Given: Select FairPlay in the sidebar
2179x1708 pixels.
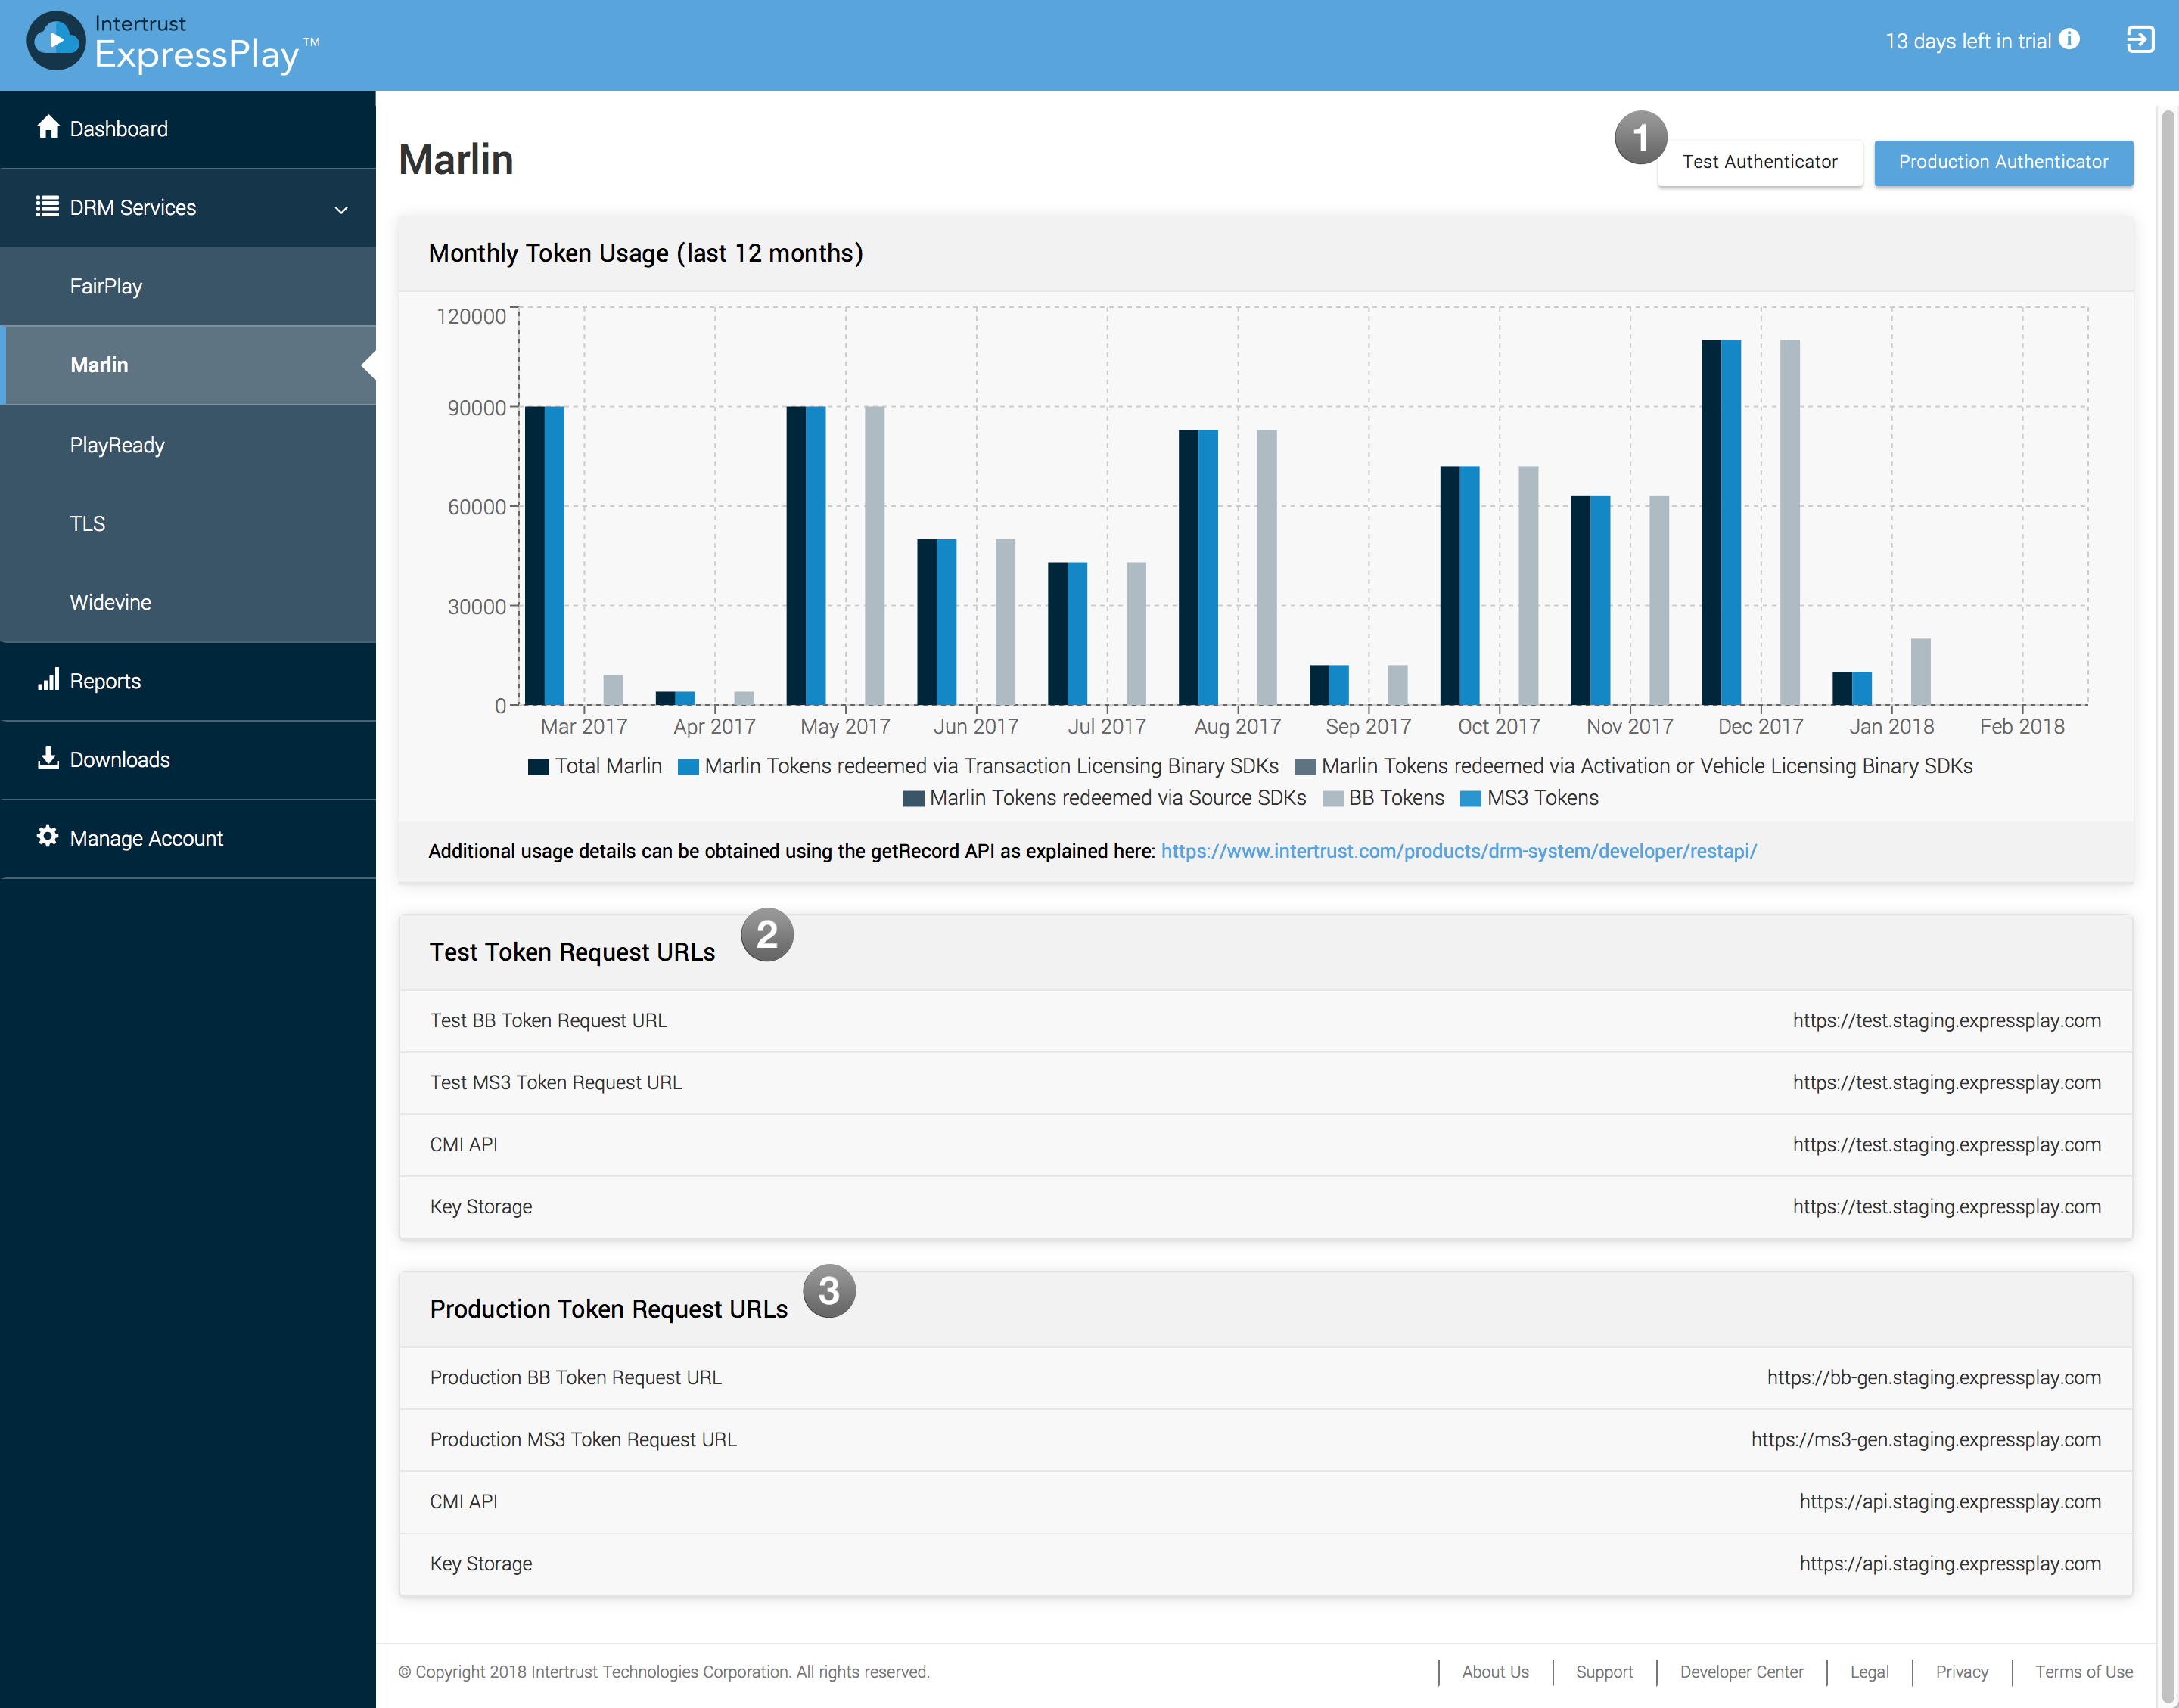Looking at the screenshot, I should (x=188, y=286).
